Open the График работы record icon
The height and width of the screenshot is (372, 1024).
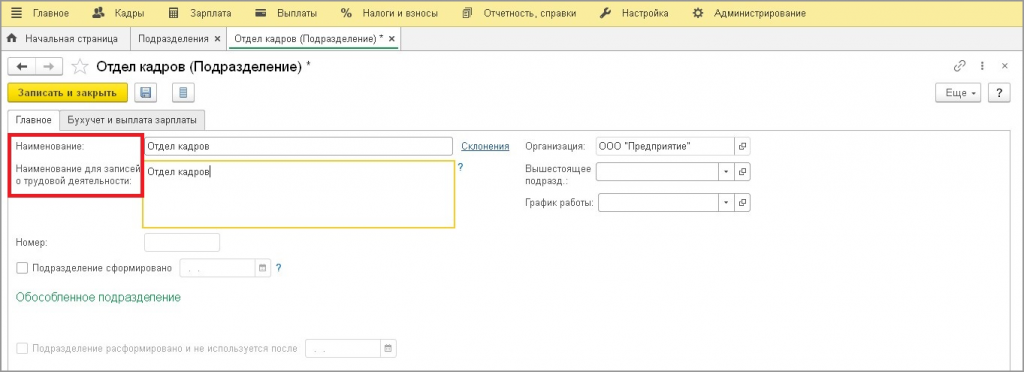click(x=743, y=203)
